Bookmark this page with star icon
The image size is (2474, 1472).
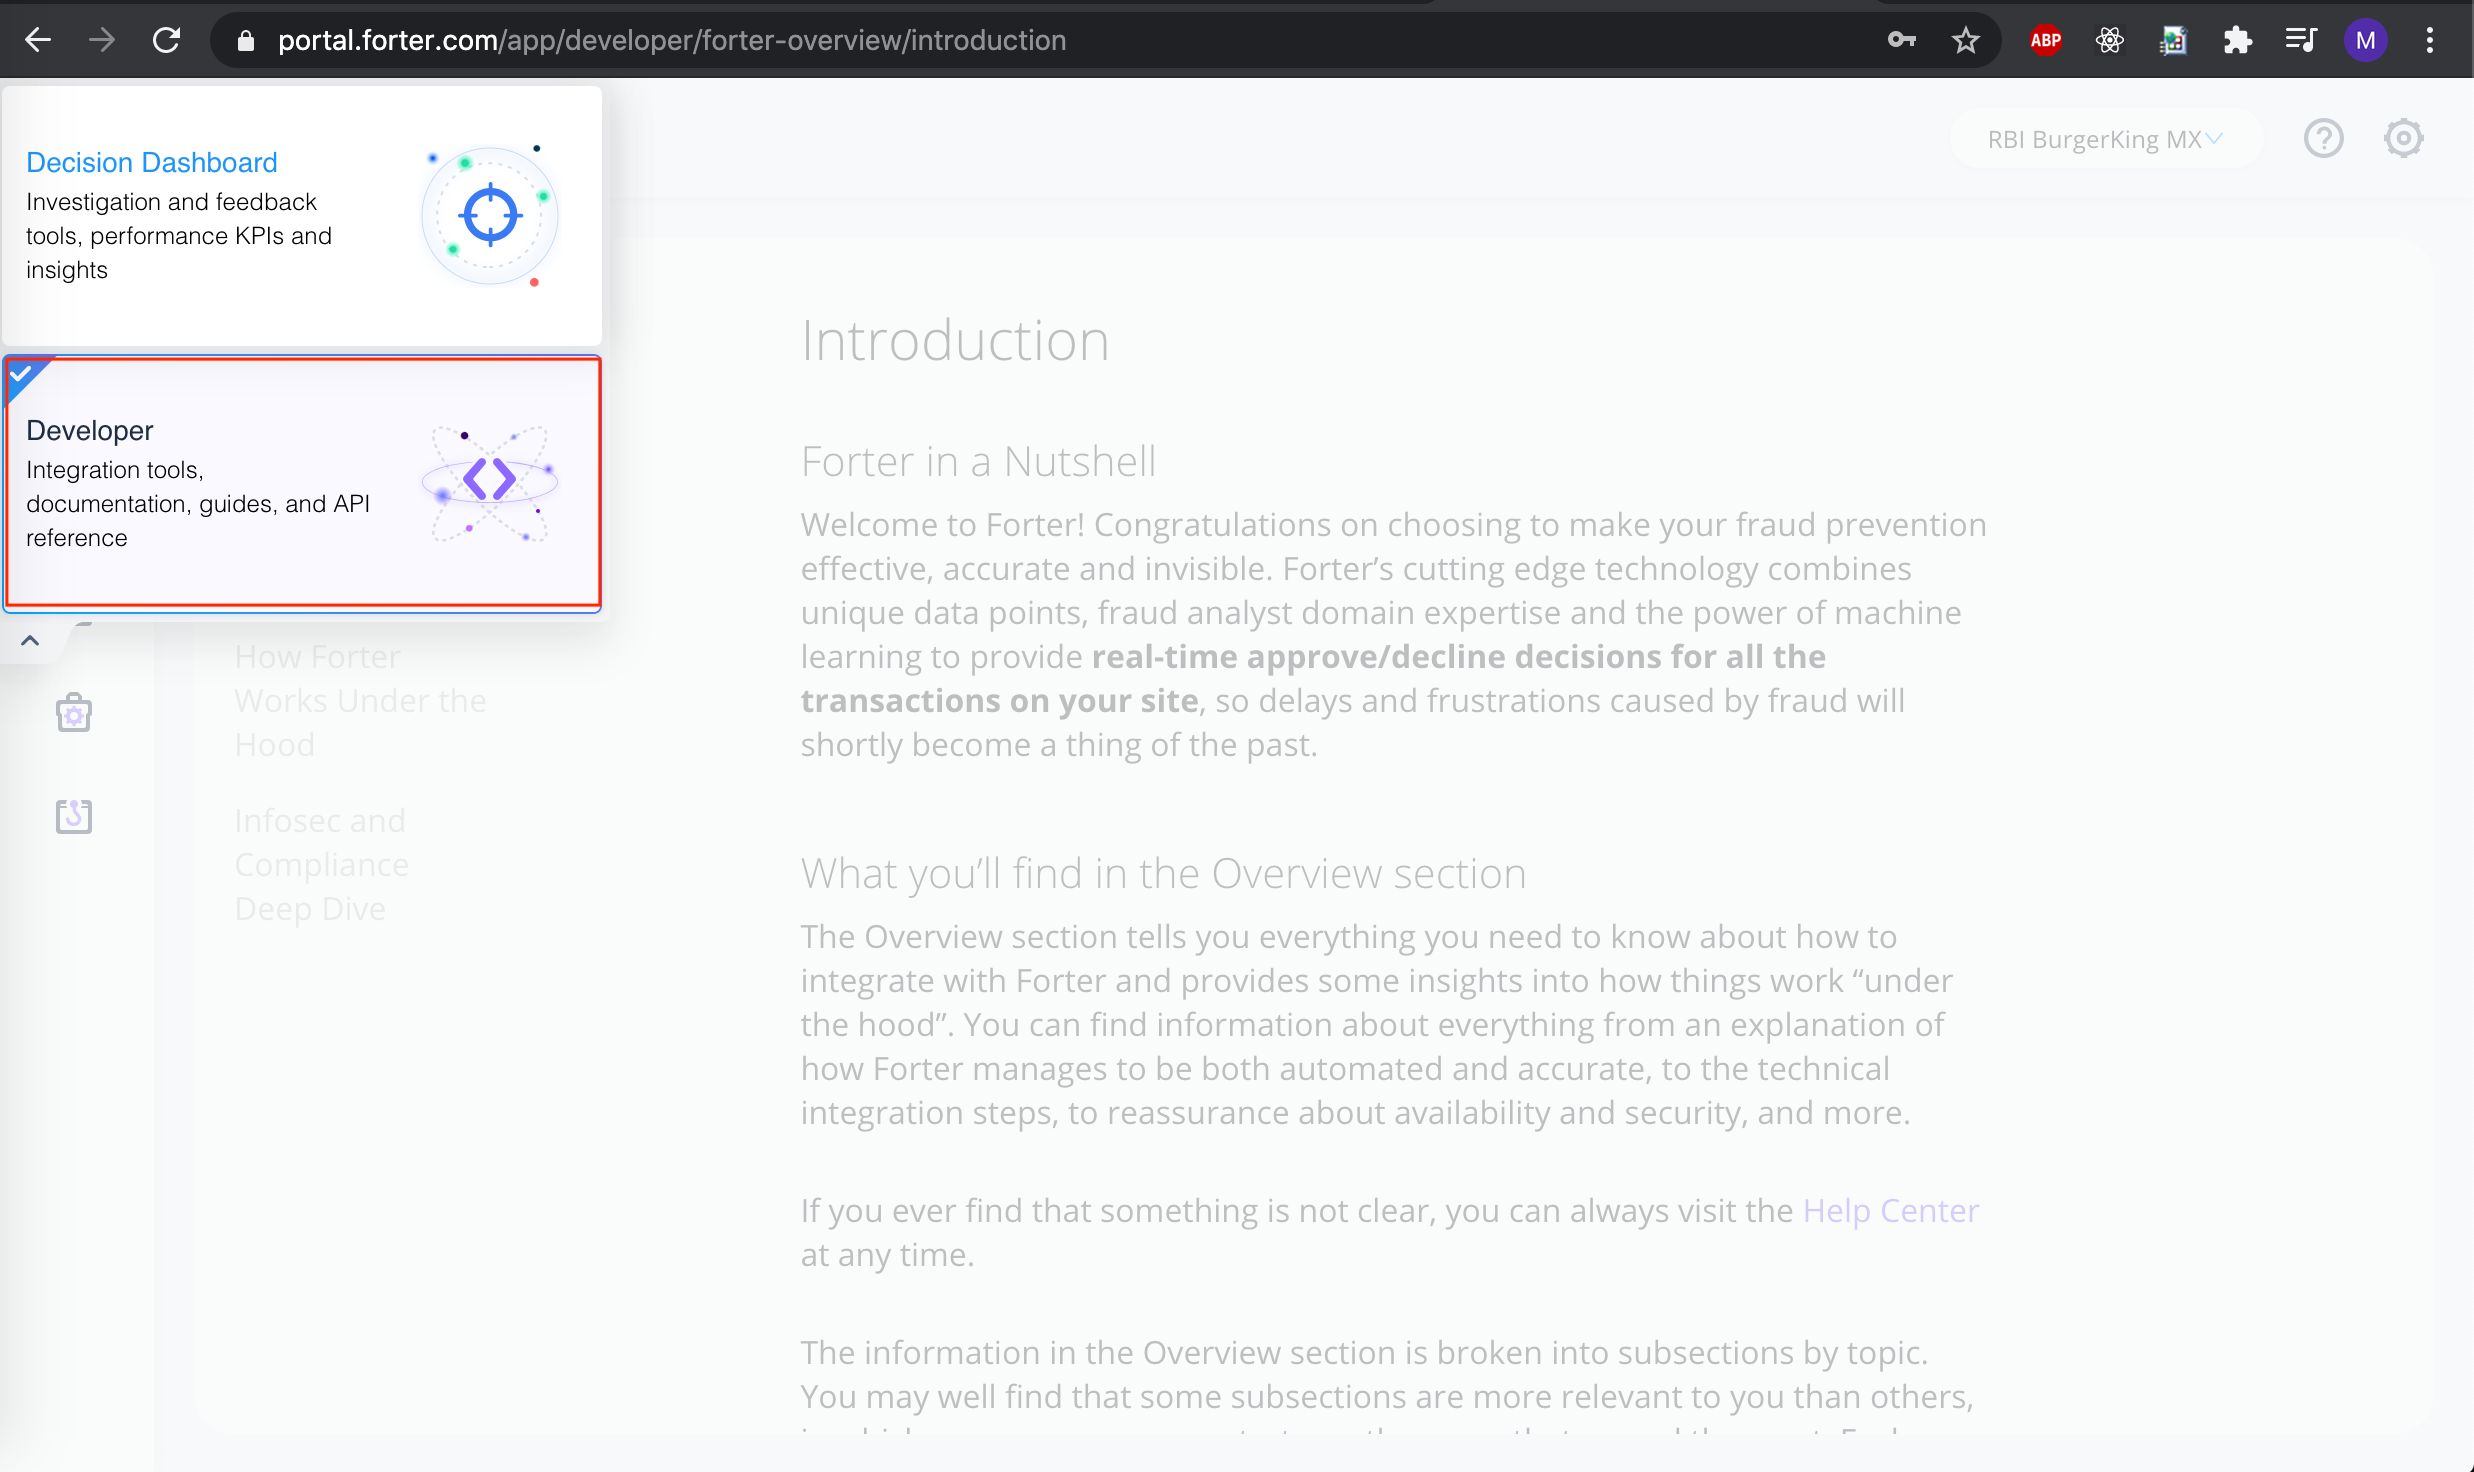(x=1965, y=40)
